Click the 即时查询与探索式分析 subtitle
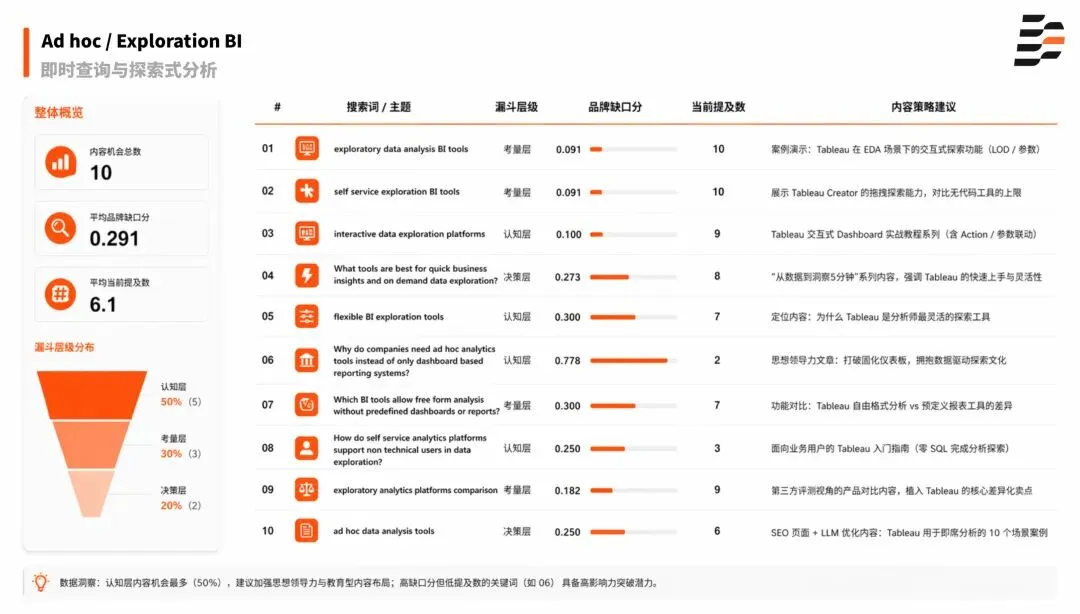 pos(129,70)
